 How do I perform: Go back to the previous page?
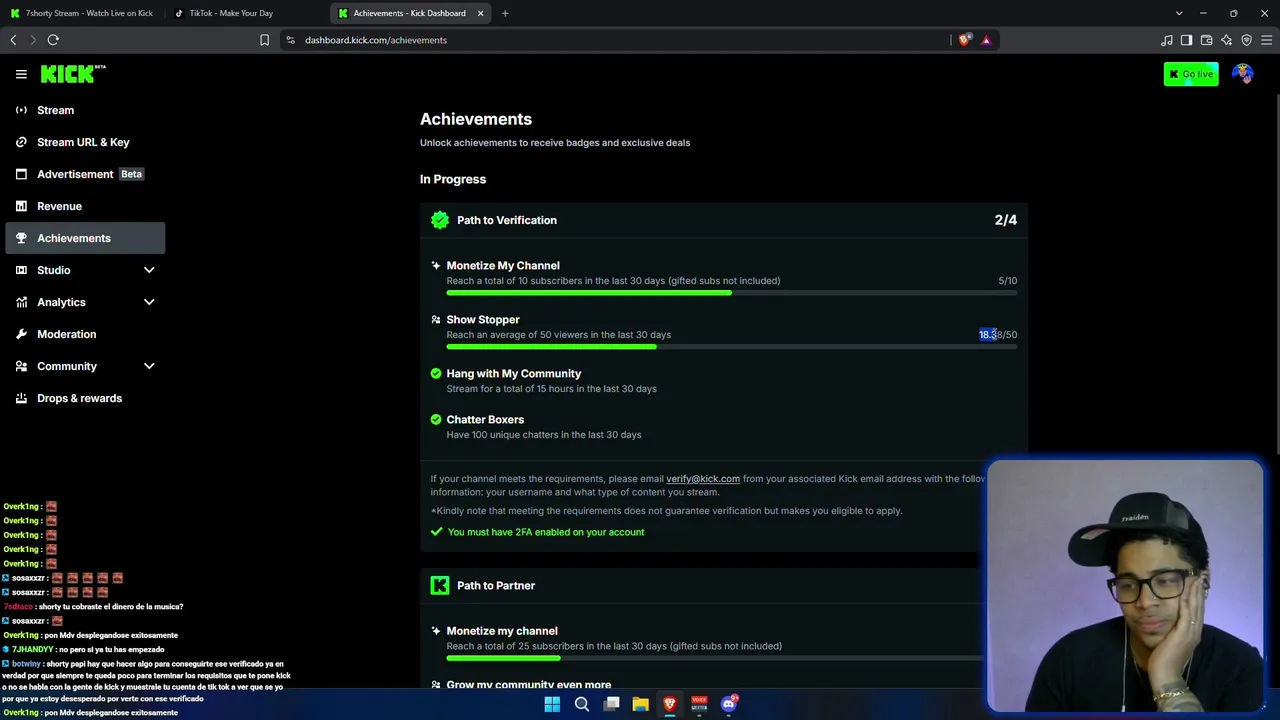13,40
